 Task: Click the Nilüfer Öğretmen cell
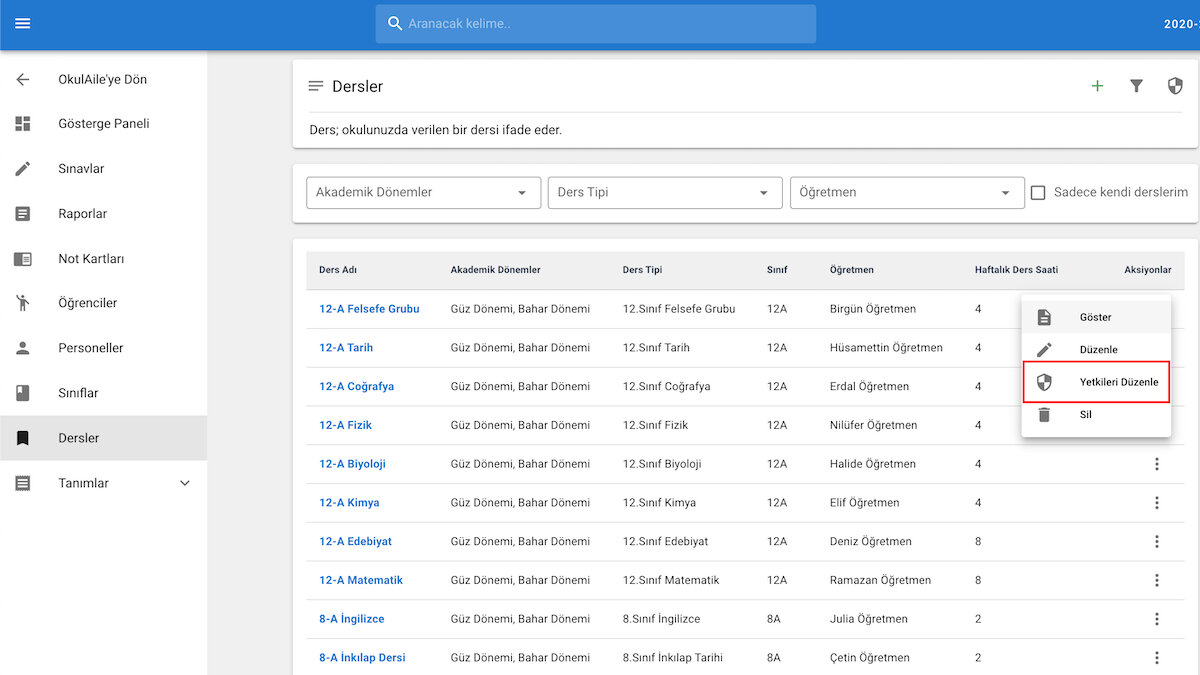873,425
